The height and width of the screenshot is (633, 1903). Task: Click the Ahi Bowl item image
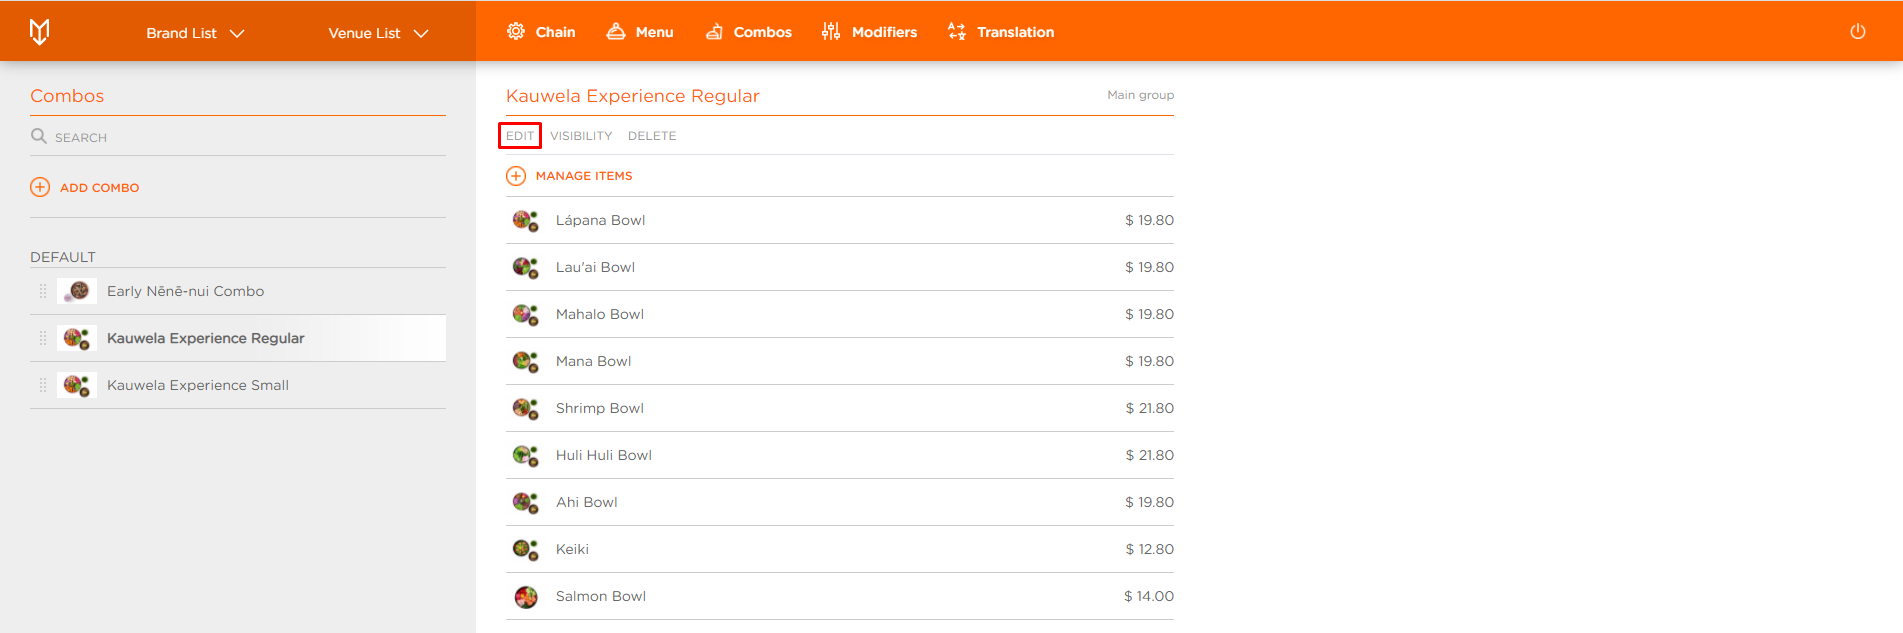[x=526, y=502]
